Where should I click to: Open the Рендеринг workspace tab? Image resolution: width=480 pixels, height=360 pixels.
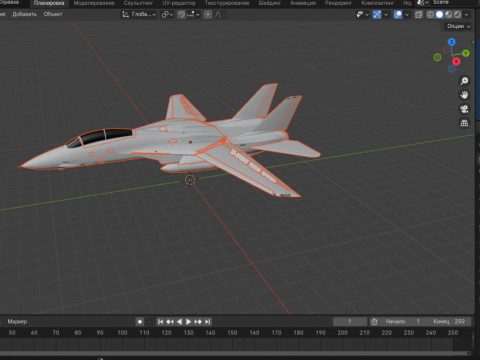(338, 3)
